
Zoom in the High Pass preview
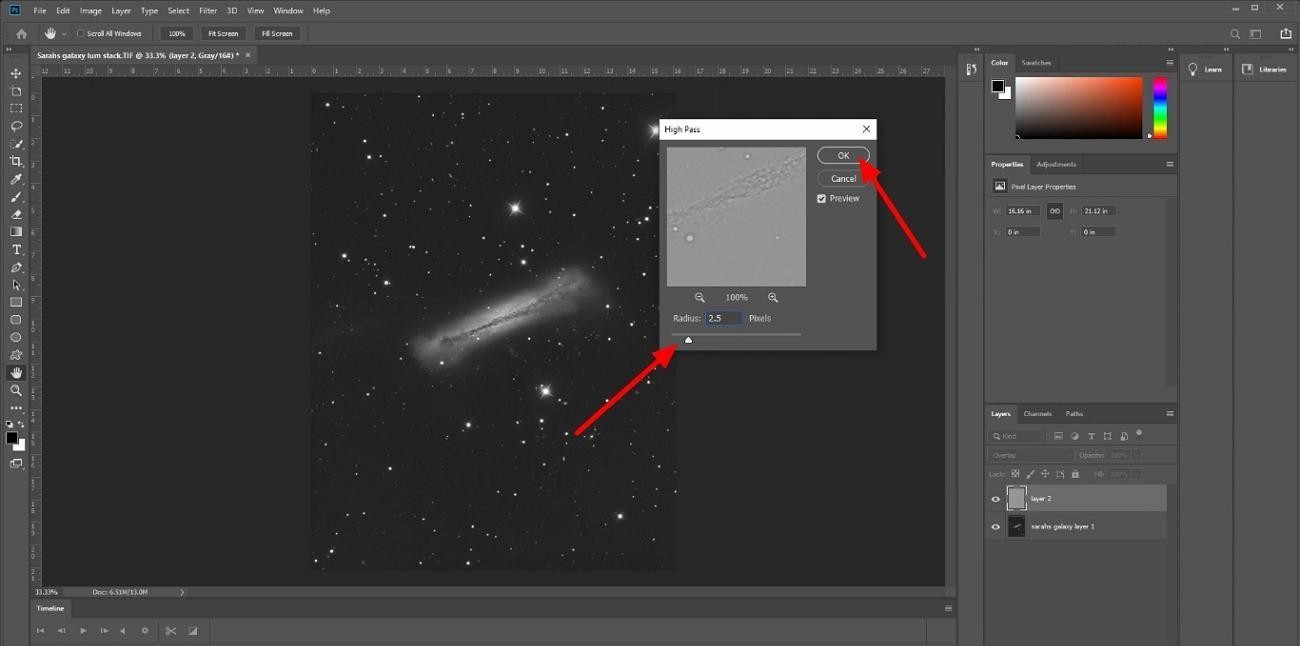pyautogui.click(x=773, y=297)
